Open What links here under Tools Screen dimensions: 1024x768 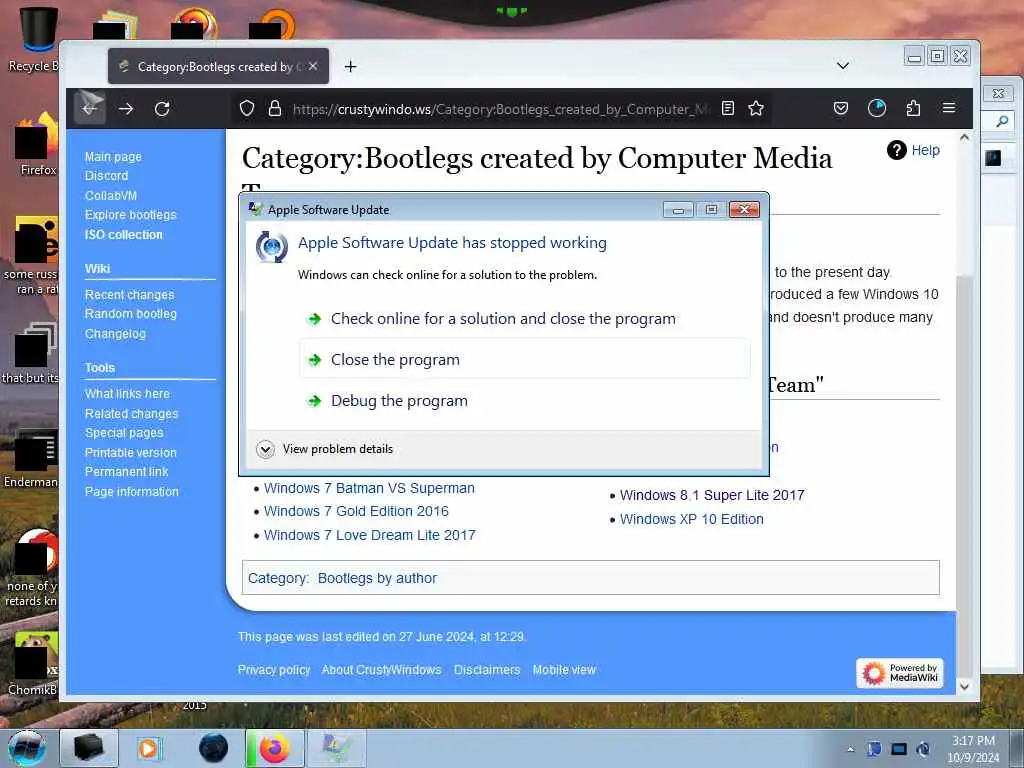[x=127, y=394]
